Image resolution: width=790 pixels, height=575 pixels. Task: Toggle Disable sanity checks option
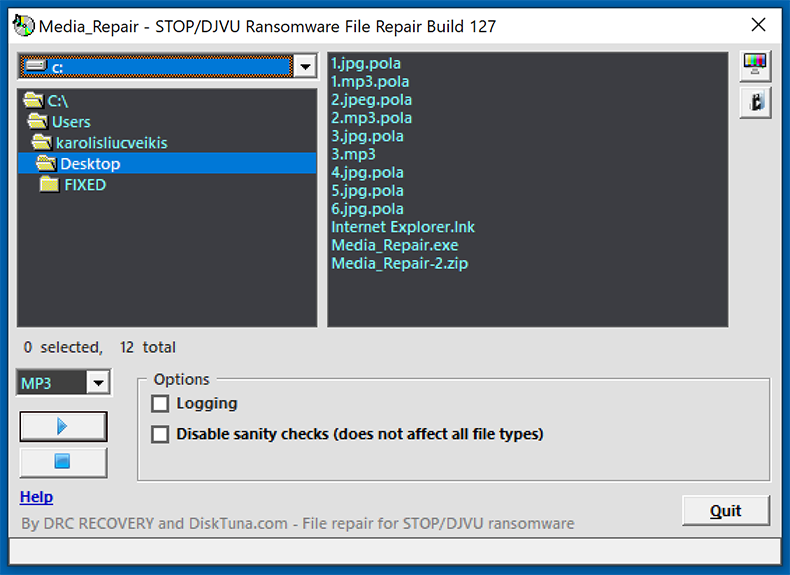click(160, 434)
